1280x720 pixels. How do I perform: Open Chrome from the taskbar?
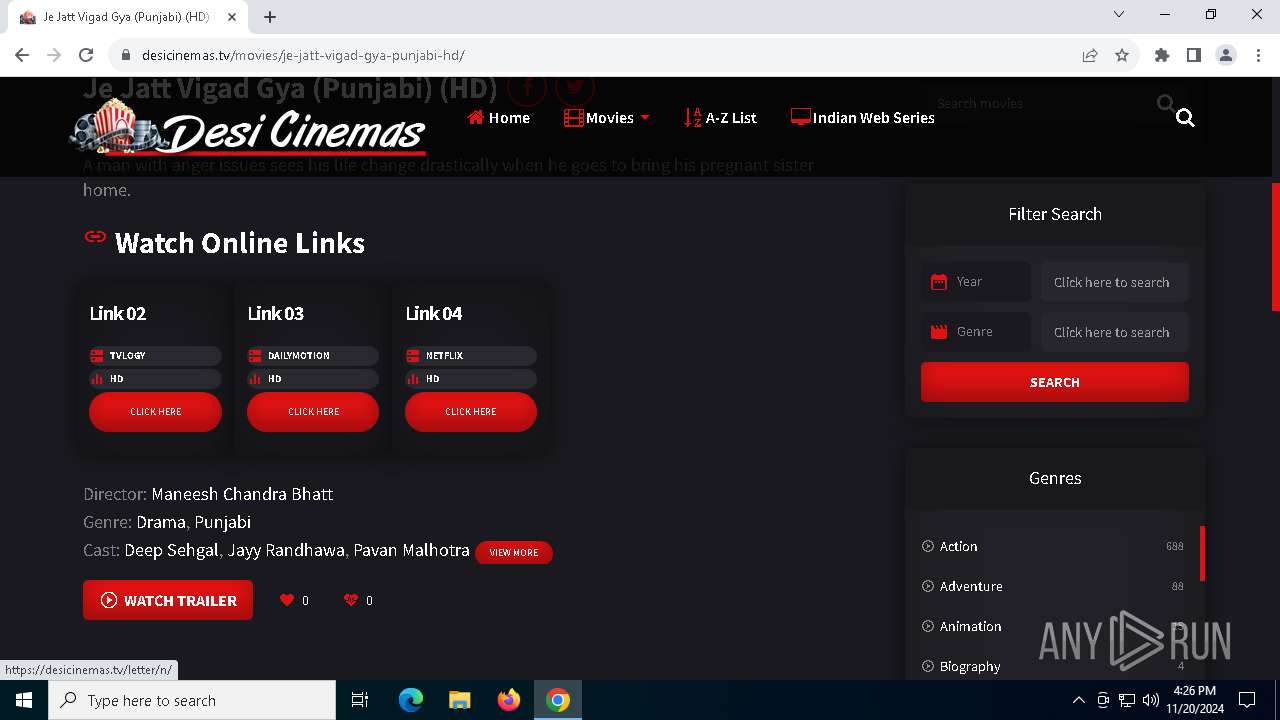coord(558,700)
